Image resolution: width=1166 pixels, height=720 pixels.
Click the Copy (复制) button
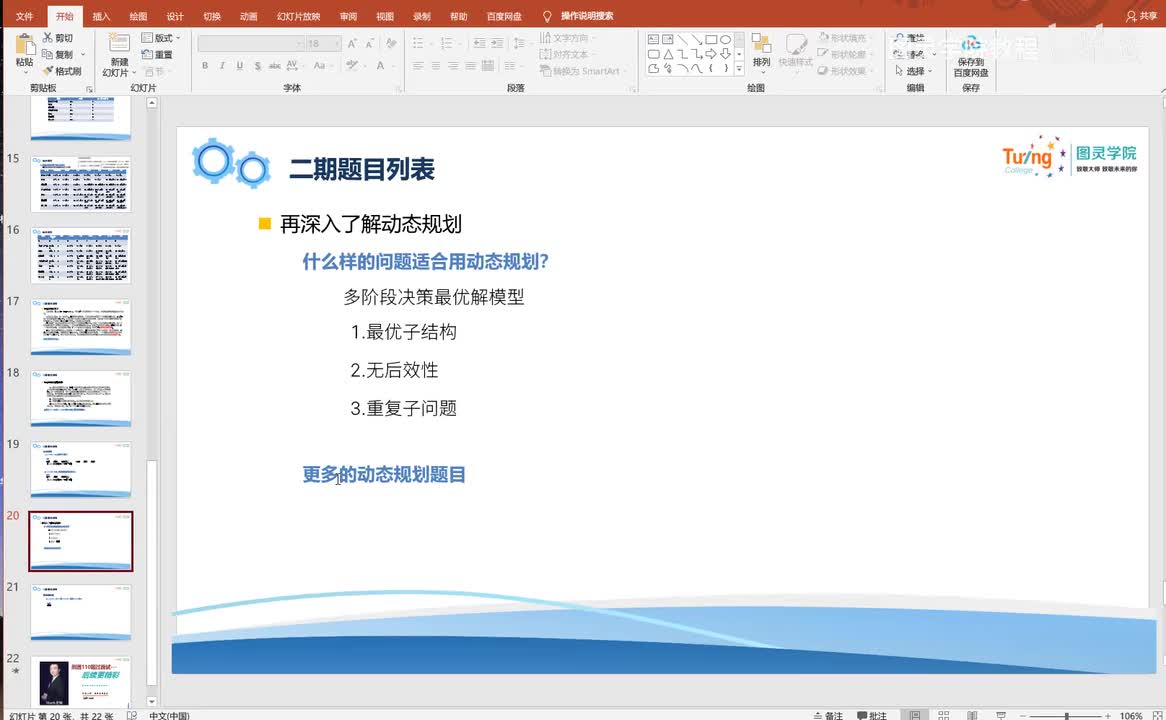click(x=58, y=54)
